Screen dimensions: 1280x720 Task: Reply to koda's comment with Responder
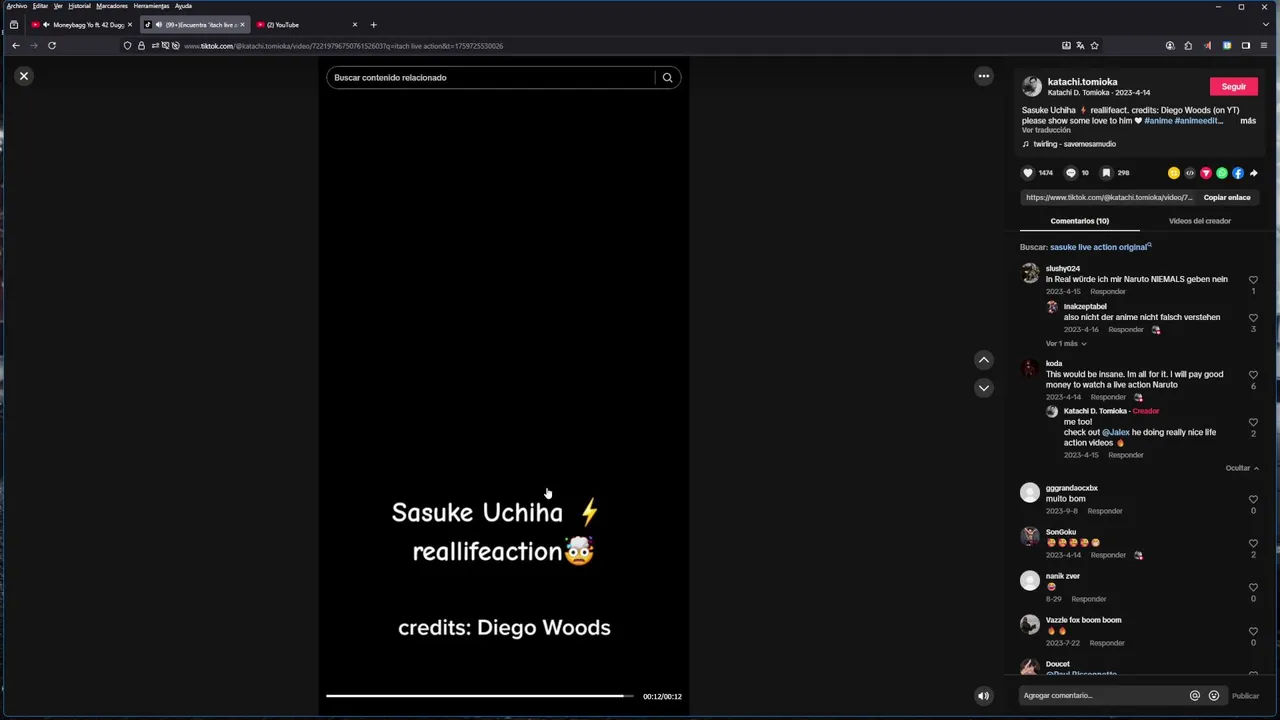1108,397
